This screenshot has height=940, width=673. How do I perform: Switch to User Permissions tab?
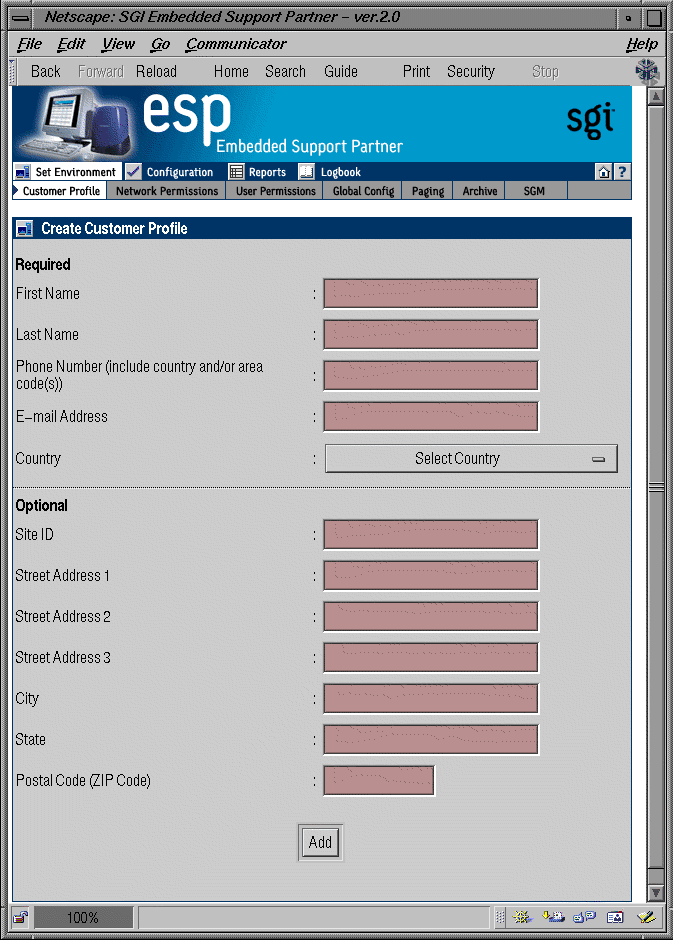[x=276, y=191]
